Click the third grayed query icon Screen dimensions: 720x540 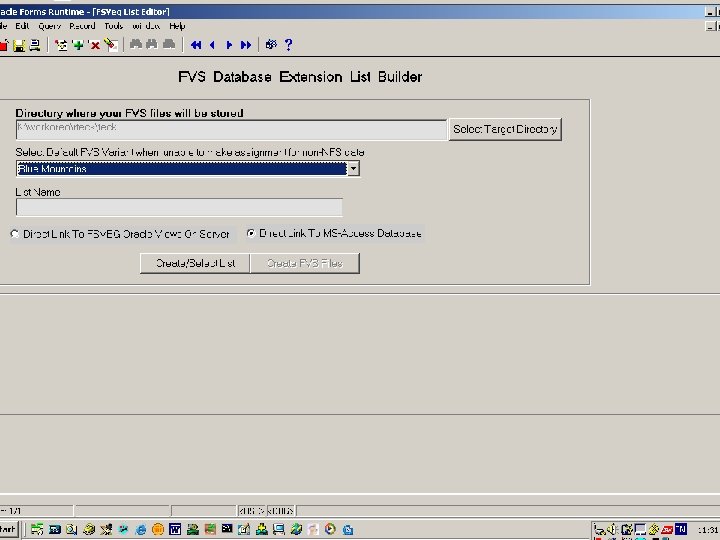pyautogui.click(x=169, y=45)
